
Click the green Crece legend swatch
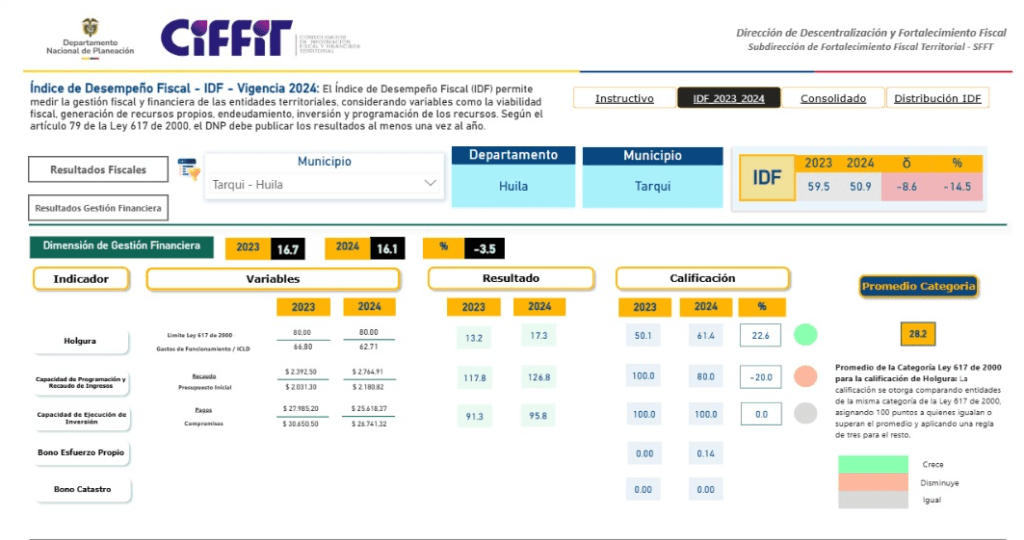click(872, 464)
